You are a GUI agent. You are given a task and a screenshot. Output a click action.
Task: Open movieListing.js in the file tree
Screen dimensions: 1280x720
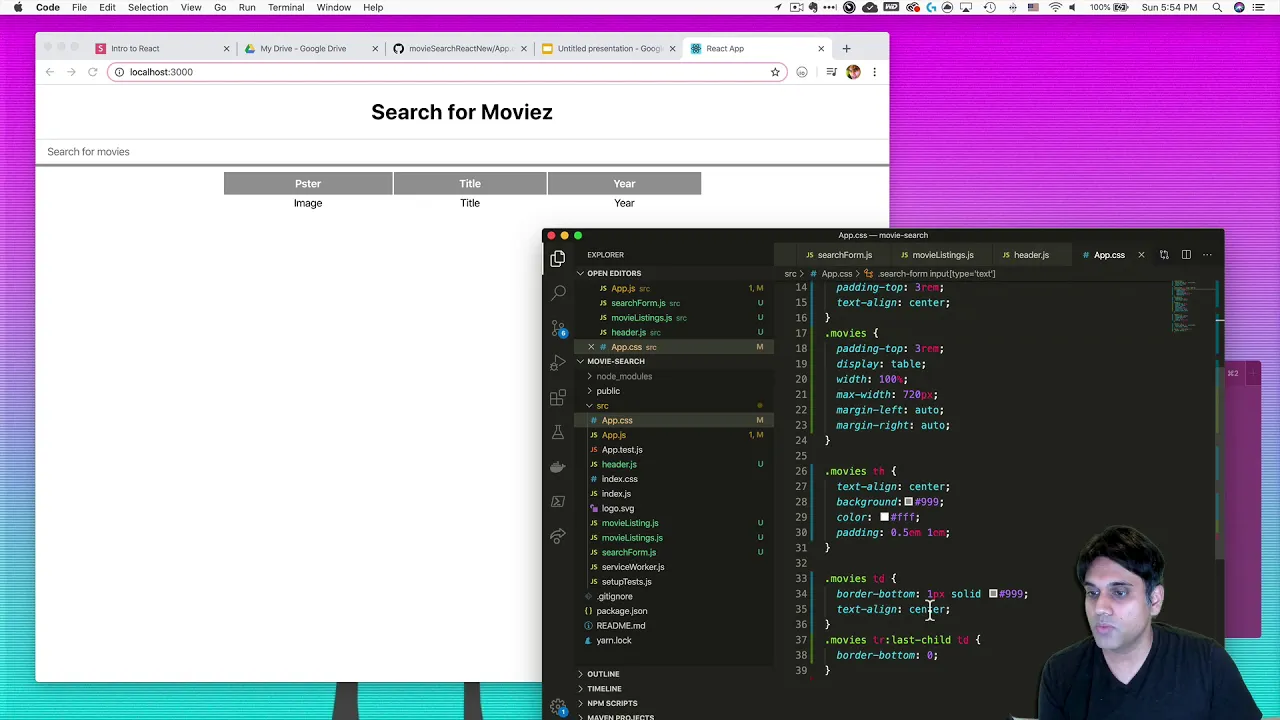click(629, 523)
